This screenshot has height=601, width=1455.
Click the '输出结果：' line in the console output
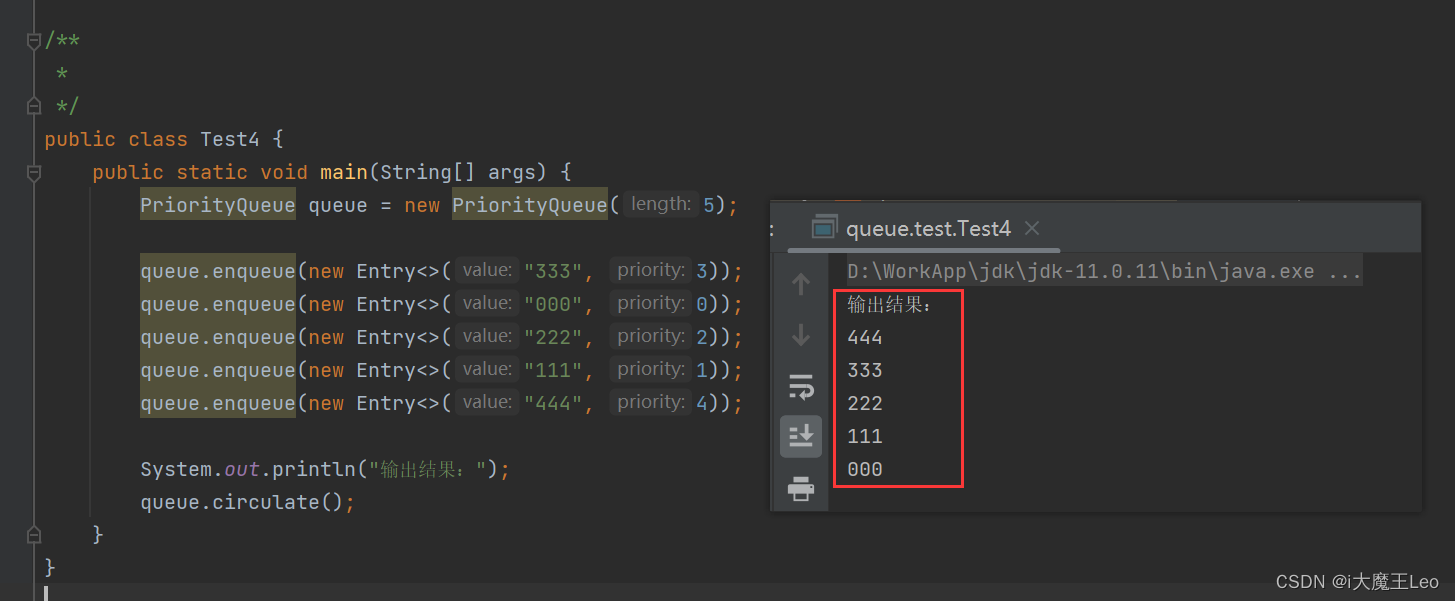click(x=889, y=304)
